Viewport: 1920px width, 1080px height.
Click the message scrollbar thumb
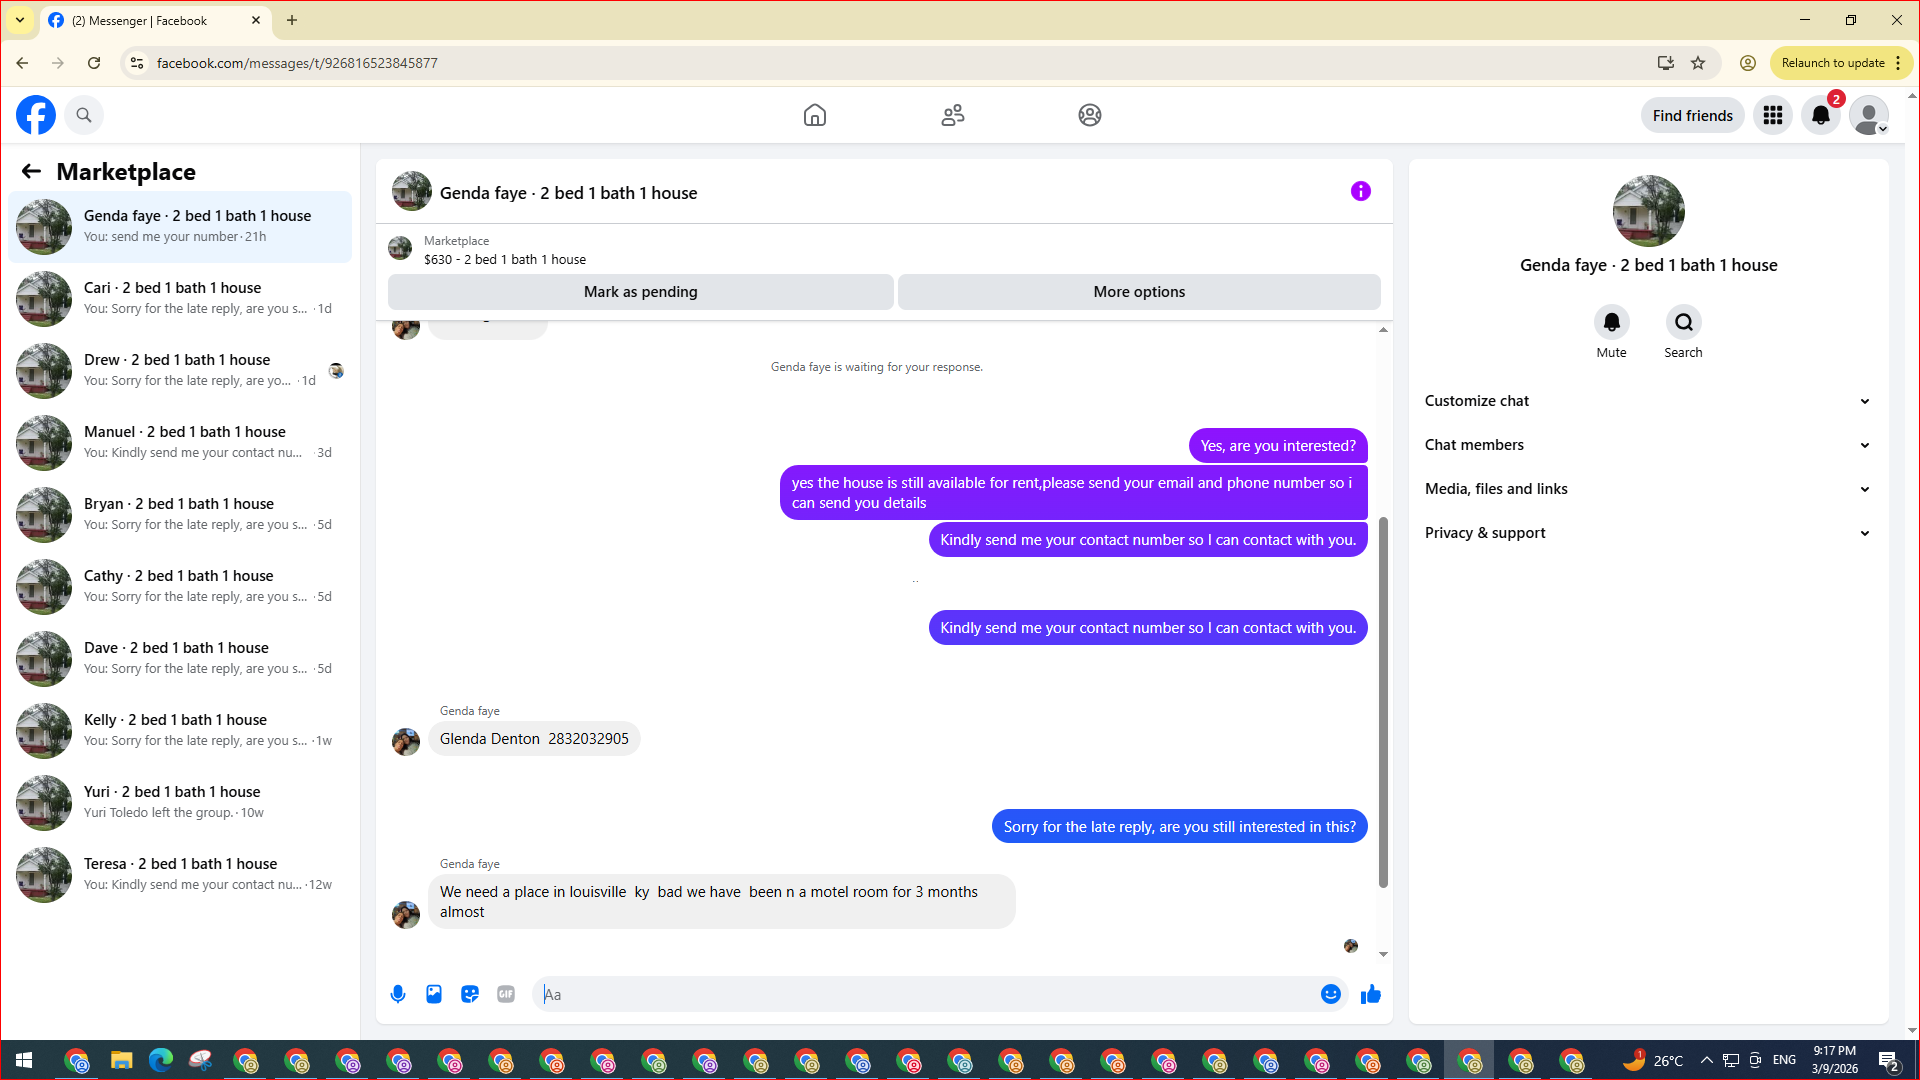click(x=1383, y=700)
